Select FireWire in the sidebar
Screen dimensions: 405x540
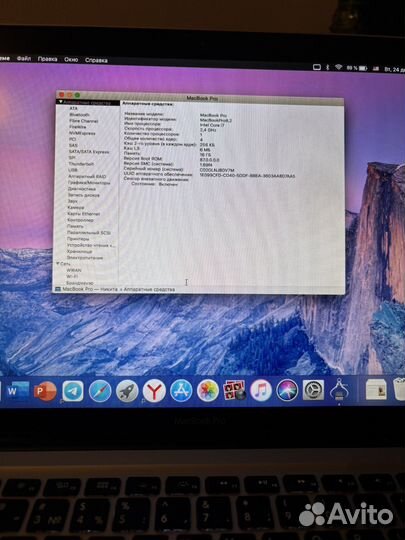pyautogui.click(x=77, y=127)
